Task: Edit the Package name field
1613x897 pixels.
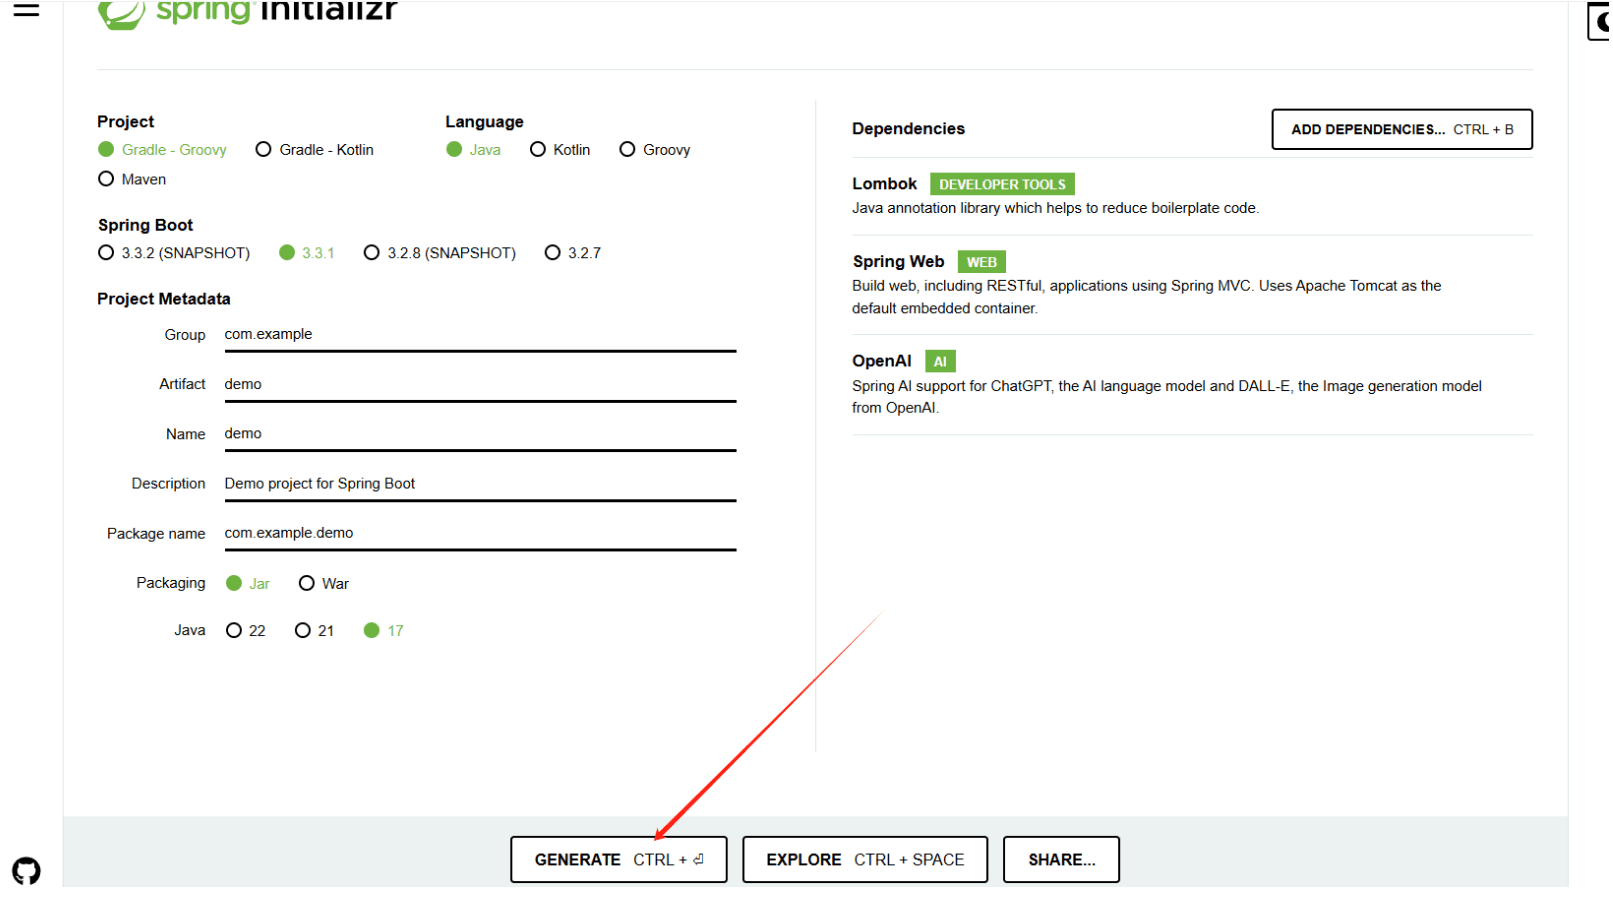Action: [x=480, y=533]
